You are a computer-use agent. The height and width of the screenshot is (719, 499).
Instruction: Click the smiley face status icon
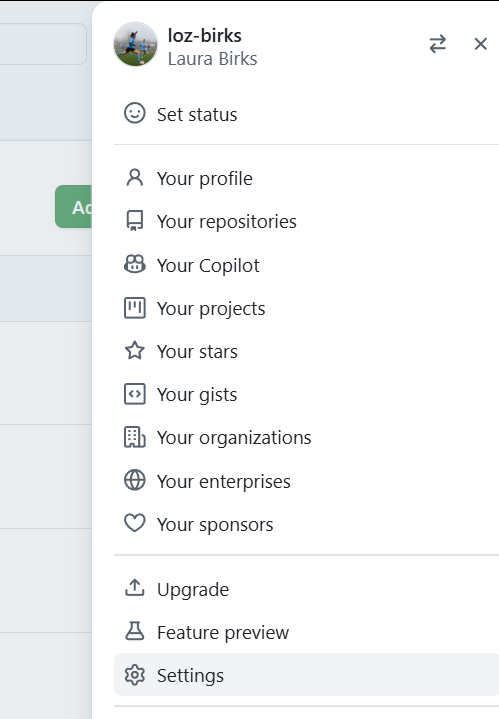tap(135, 113)
